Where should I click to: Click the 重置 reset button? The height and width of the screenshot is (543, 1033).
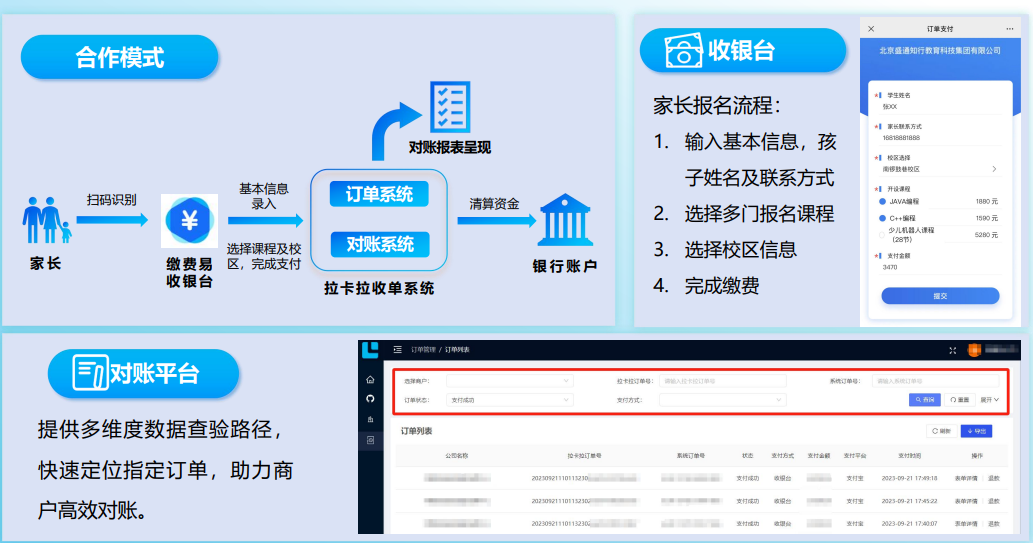point(959,400)
